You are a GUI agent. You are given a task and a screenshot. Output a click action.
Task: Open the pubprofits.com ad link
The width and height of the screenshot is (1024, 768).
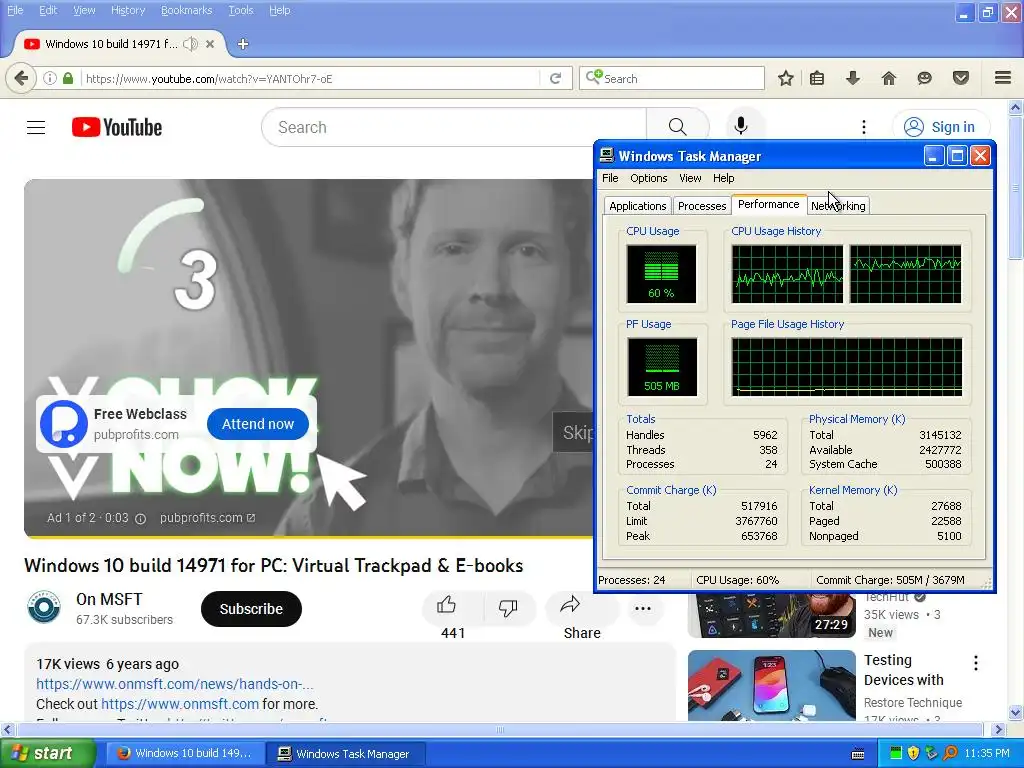click(x=207, y=518)
